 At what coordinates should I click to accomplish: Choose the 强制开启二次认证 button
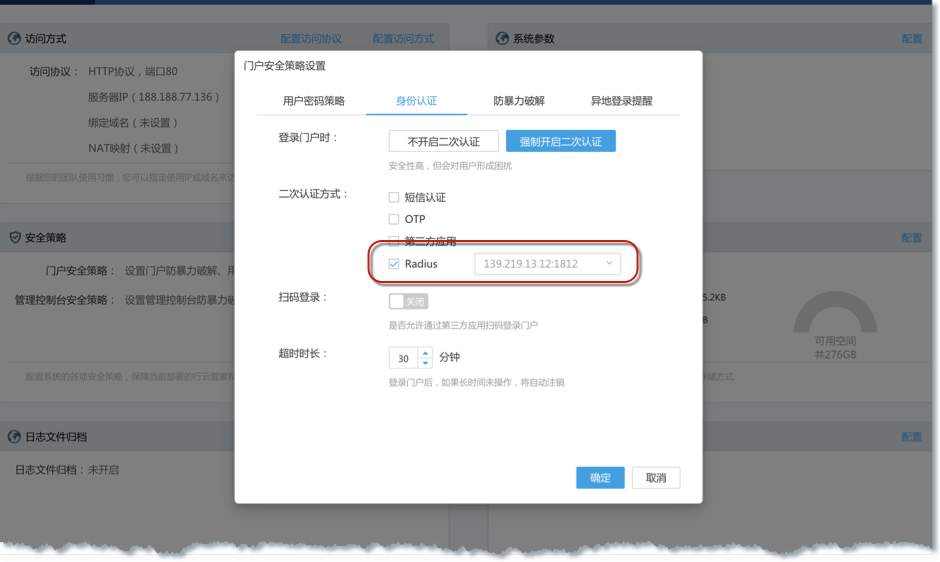pyautogui.click(x=560, y=142)
